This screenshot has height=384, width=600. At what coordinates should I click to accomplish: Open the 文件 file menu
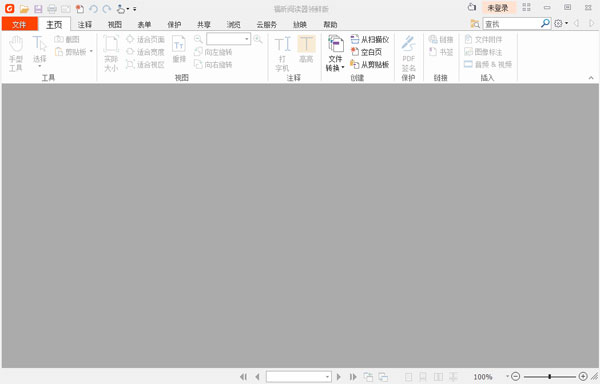[19, 24]
